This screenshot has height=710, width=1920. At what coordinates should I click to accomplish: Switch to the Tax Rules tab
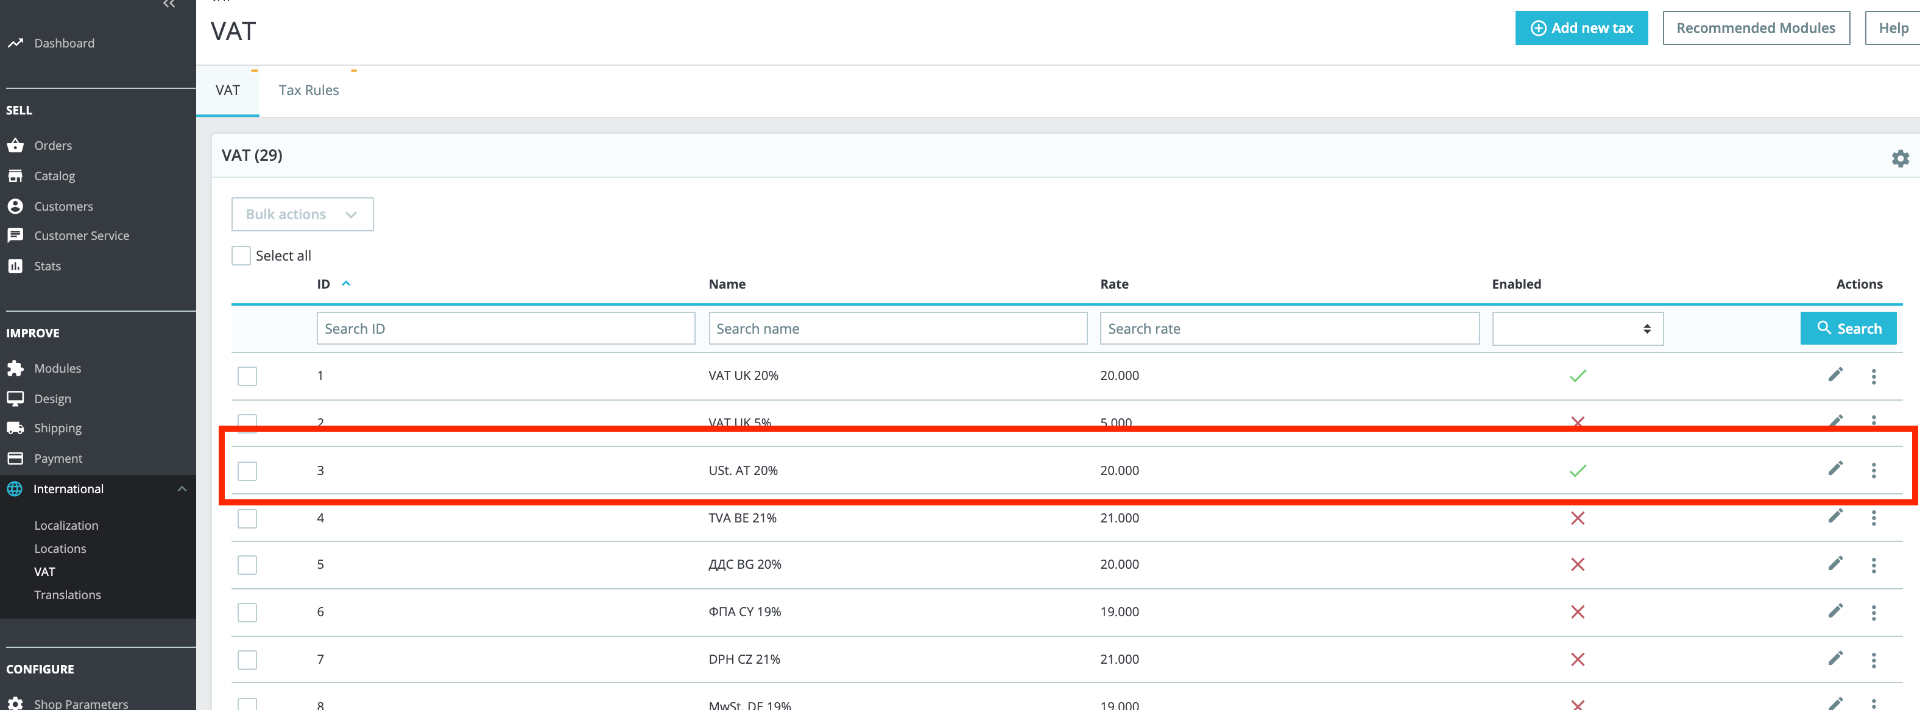click(x=308, y=90)
